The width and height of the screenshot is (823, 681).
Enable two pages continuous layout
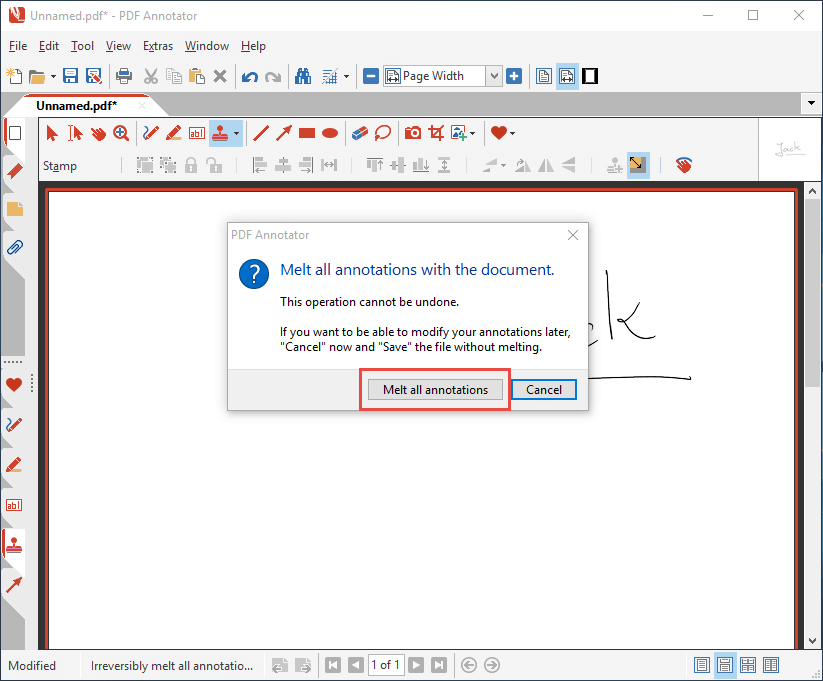(x=748, y=665)
